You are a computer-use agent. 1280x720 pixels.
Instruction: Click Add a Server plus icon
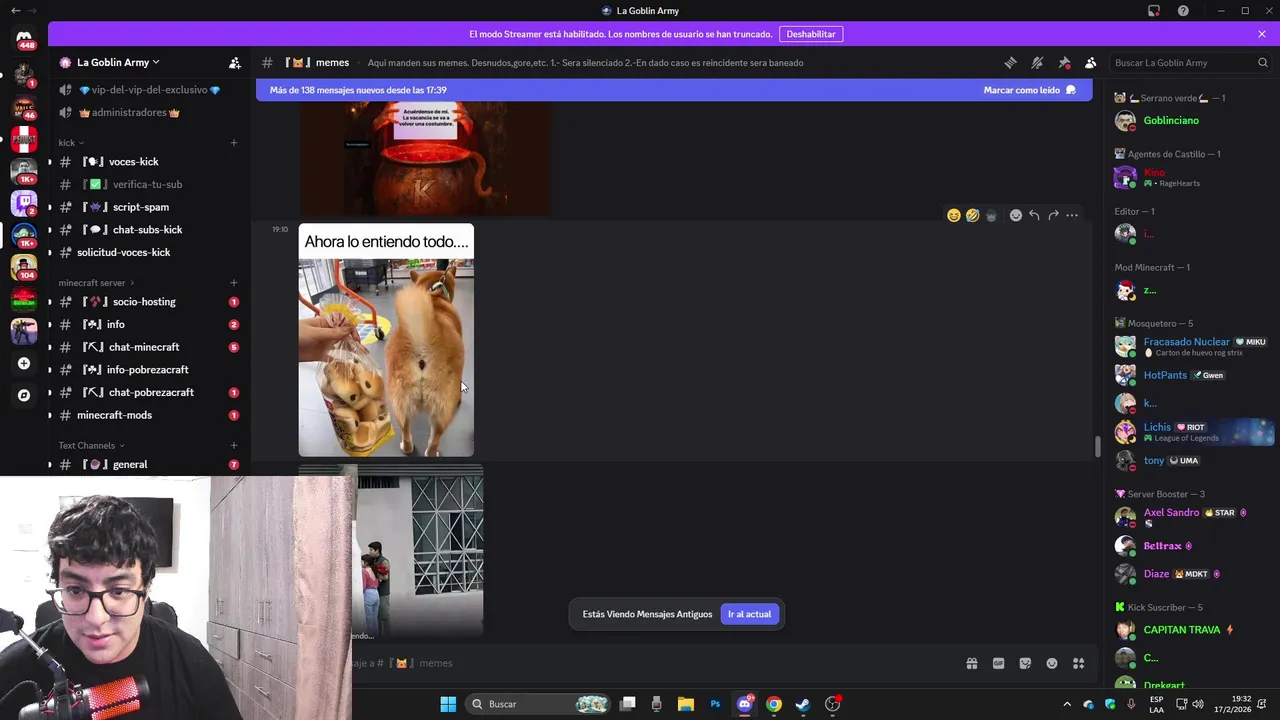point(24,364)
